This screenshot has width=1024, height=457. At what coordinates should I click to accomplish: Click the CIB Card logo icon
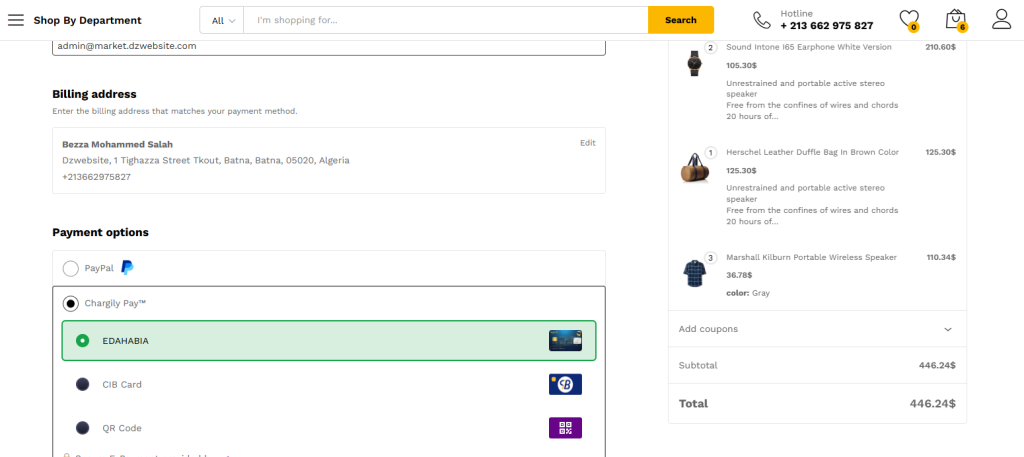[x=565, y=385]
